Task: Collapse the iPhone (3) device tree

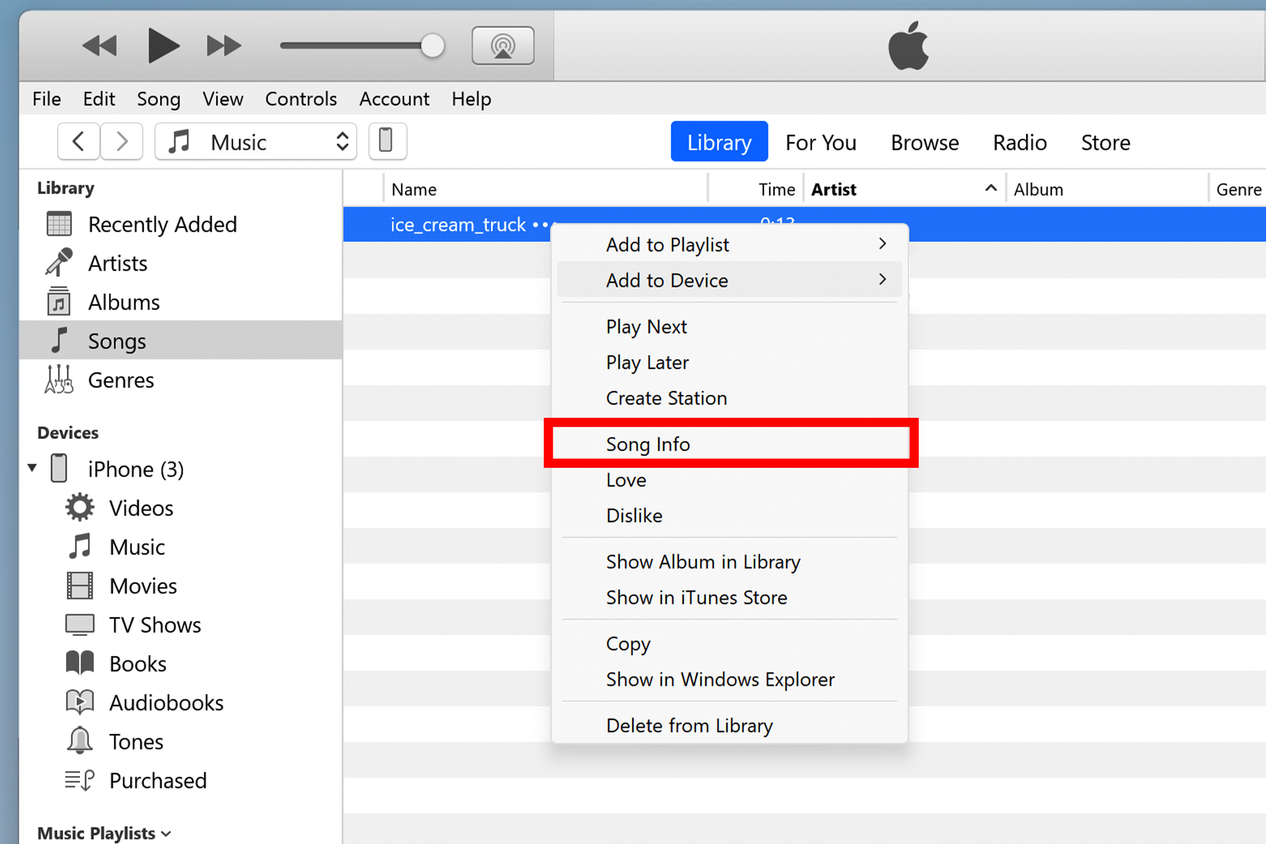Action: pyautogui.click(x=32, y=468)
